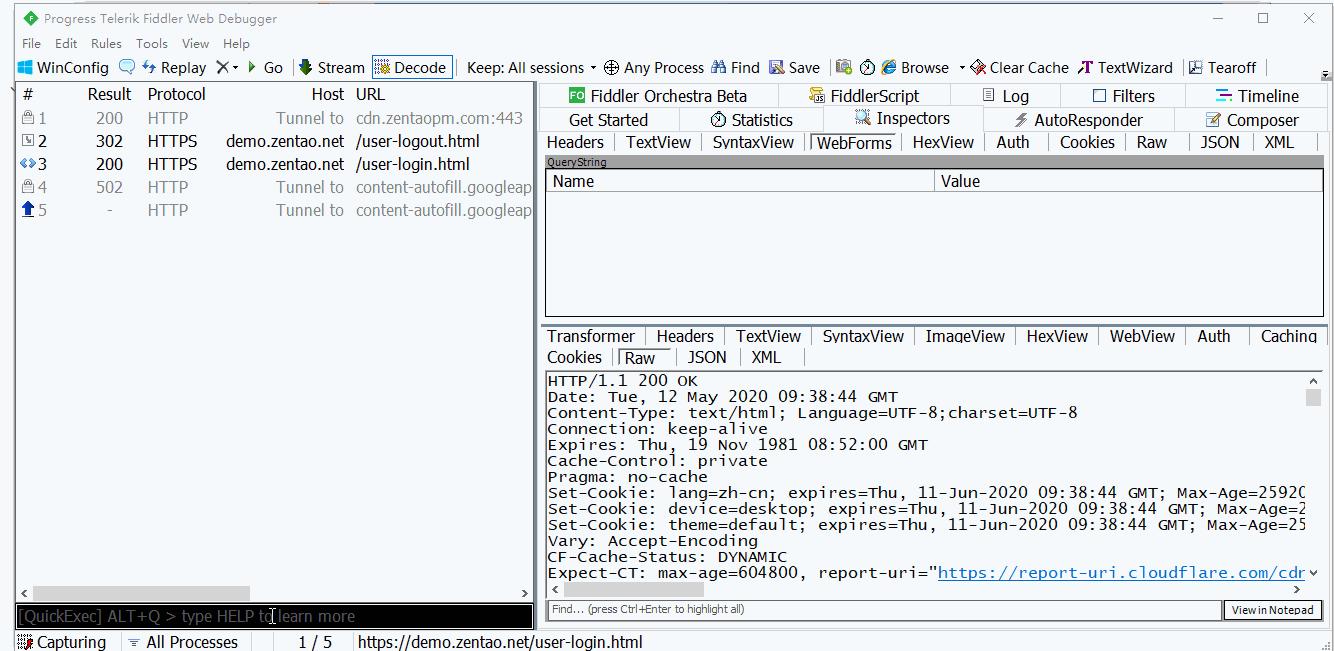Click the session list horizontal scrollbar

pyautogui.click(x=140, y=593)
